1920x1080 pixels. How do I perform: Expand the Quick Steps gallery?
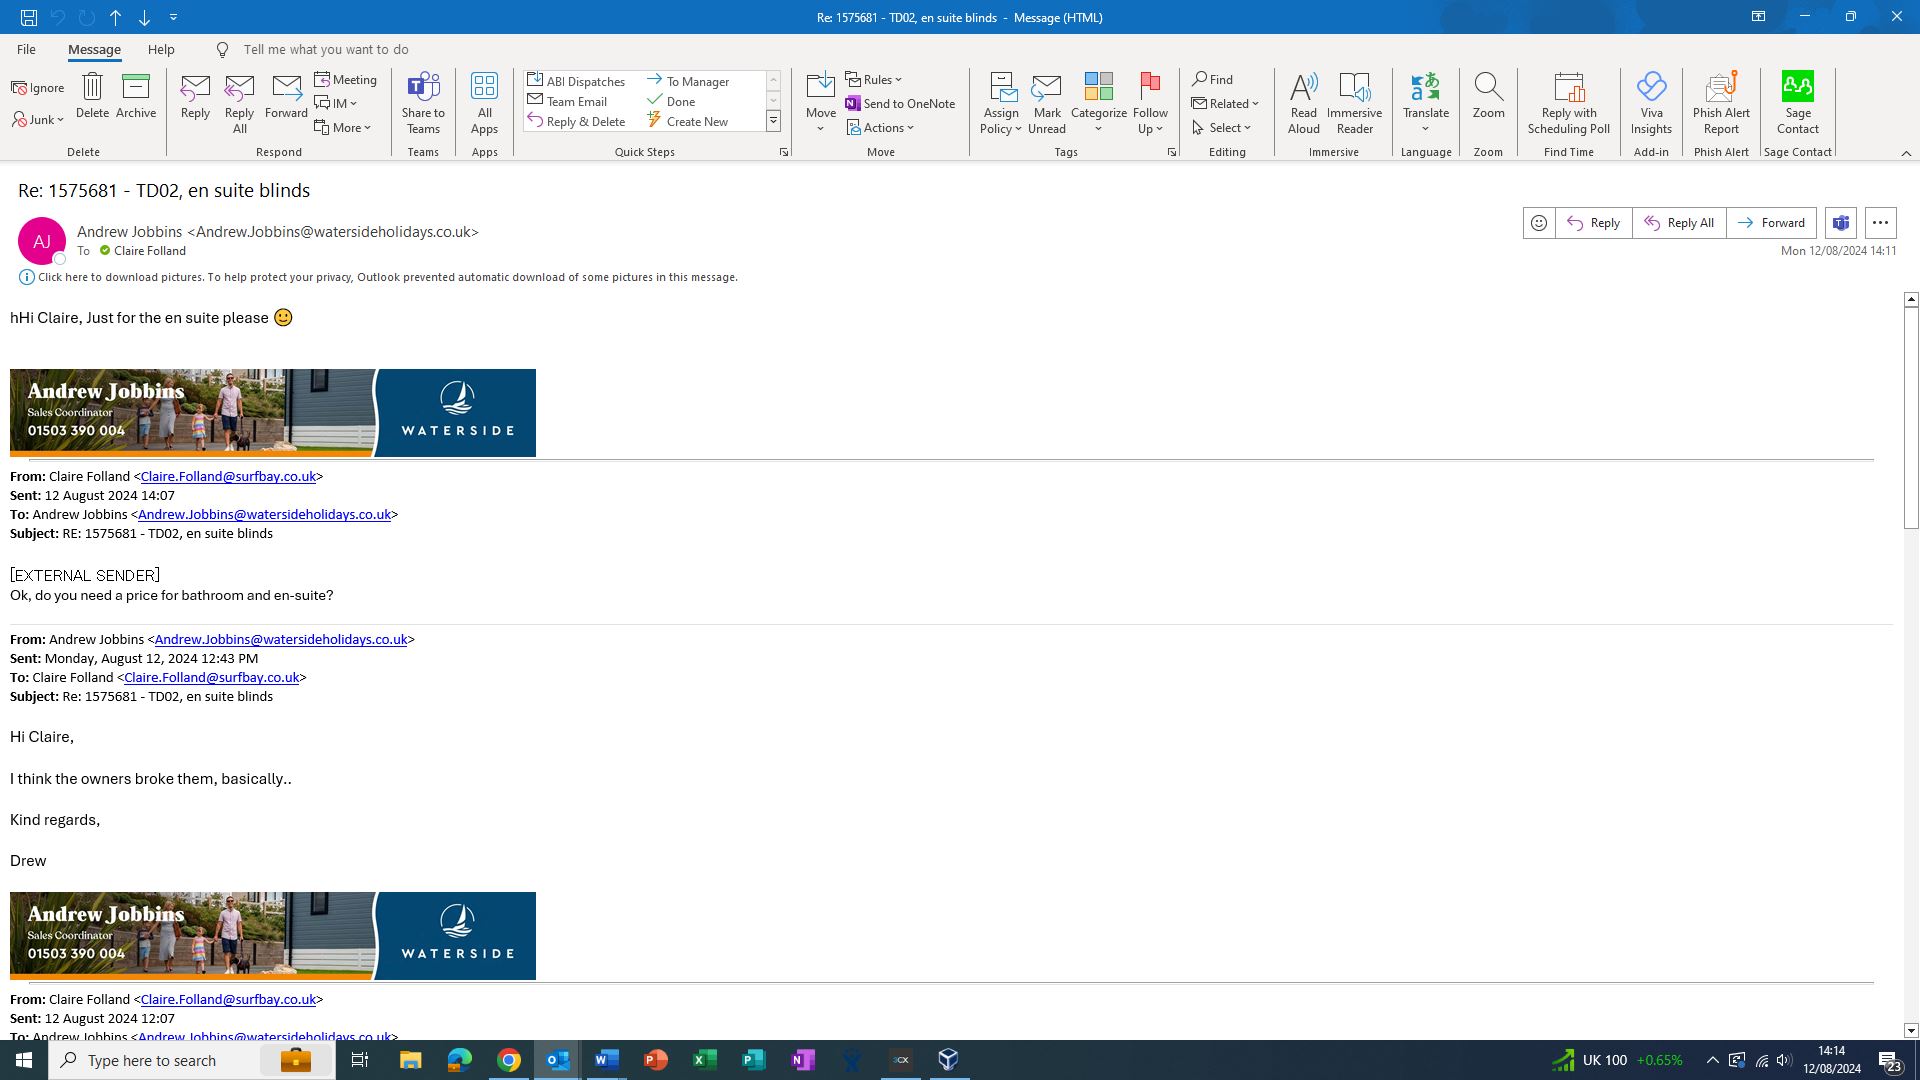tap(773, 122)
